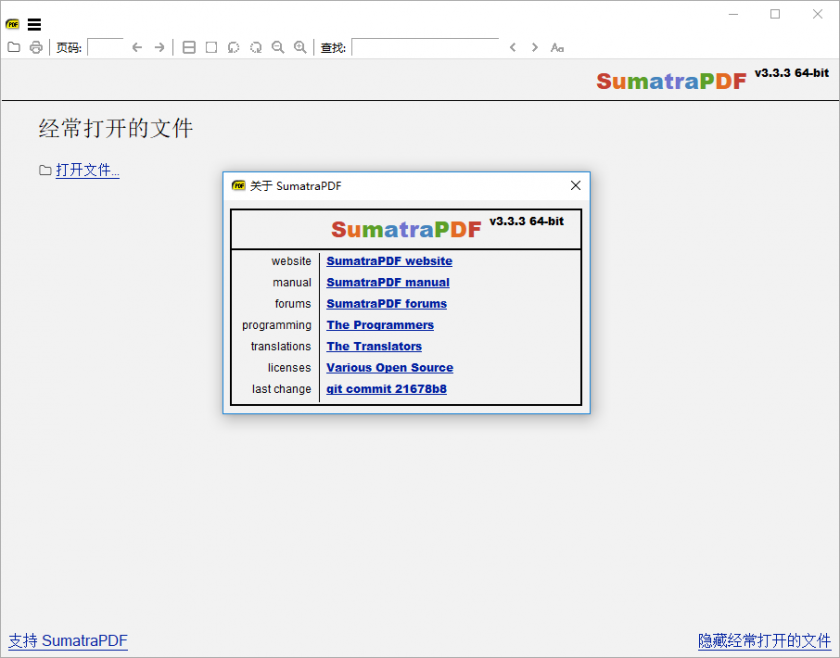Viewport: 840px width, 658px height.
Task: Open the SumatraPDF manual link
Action: click(x=388, y=282)
